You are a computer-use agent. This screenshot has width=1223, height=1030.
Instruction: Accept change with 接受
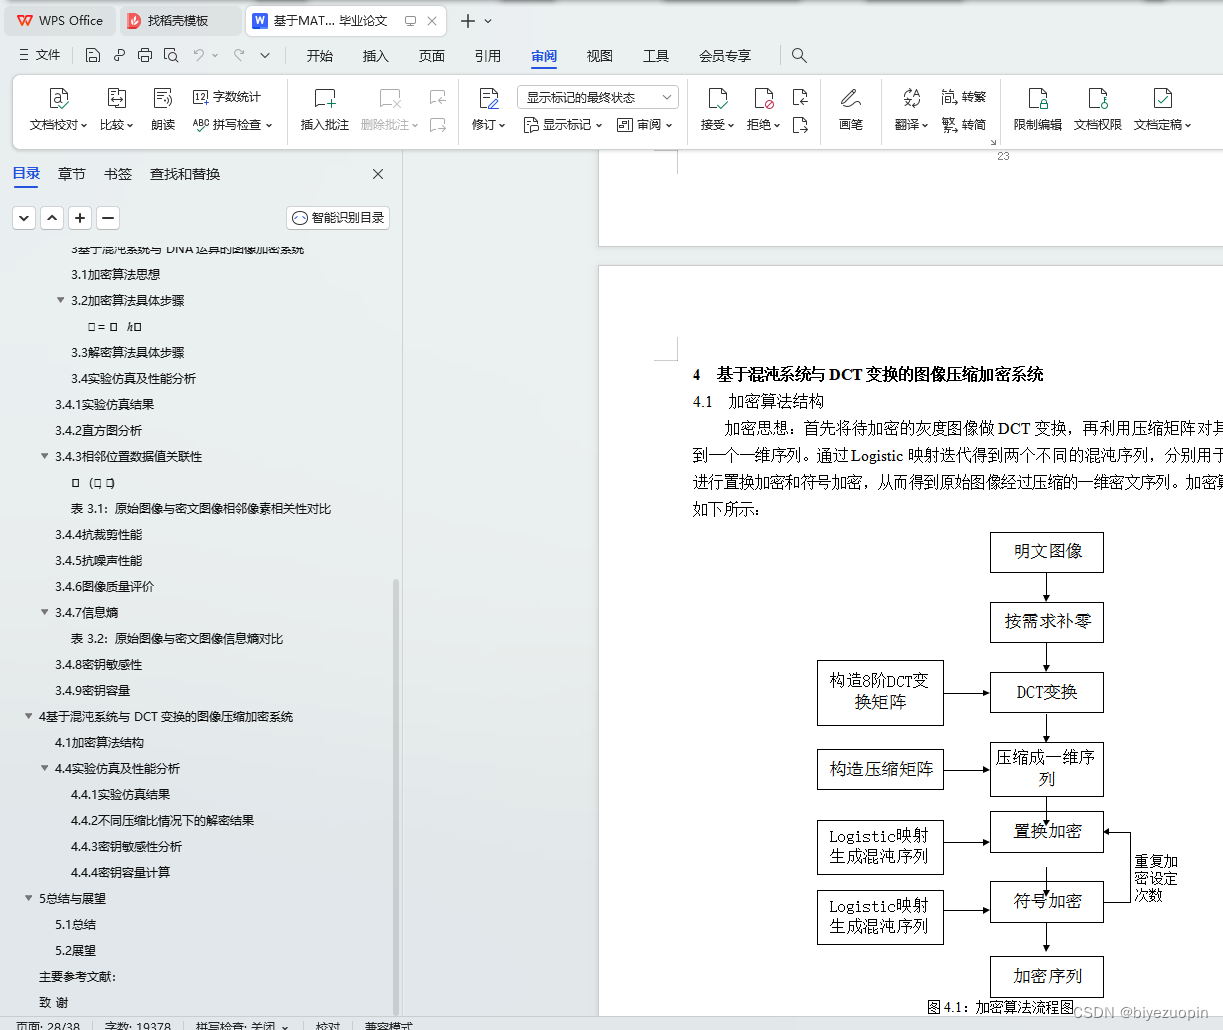tap(717, 110)
